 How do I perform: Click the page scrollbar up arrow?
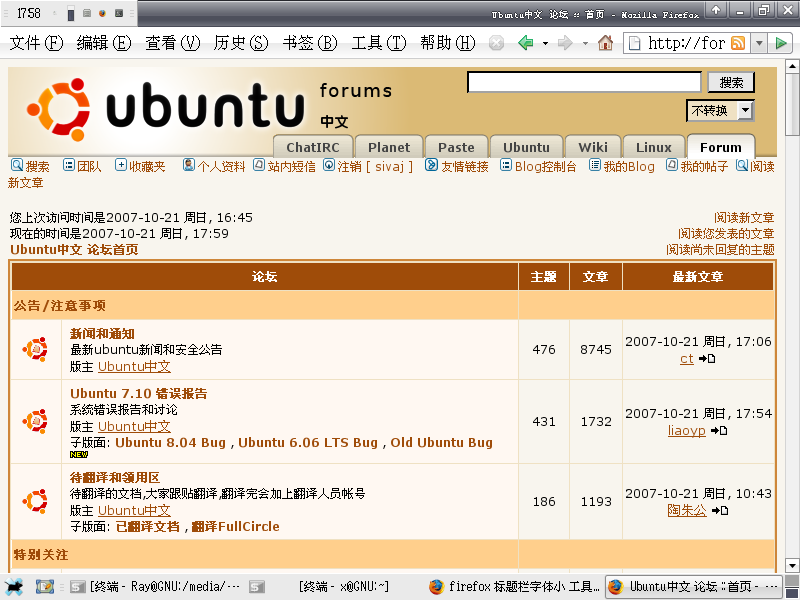click(792, 66)
